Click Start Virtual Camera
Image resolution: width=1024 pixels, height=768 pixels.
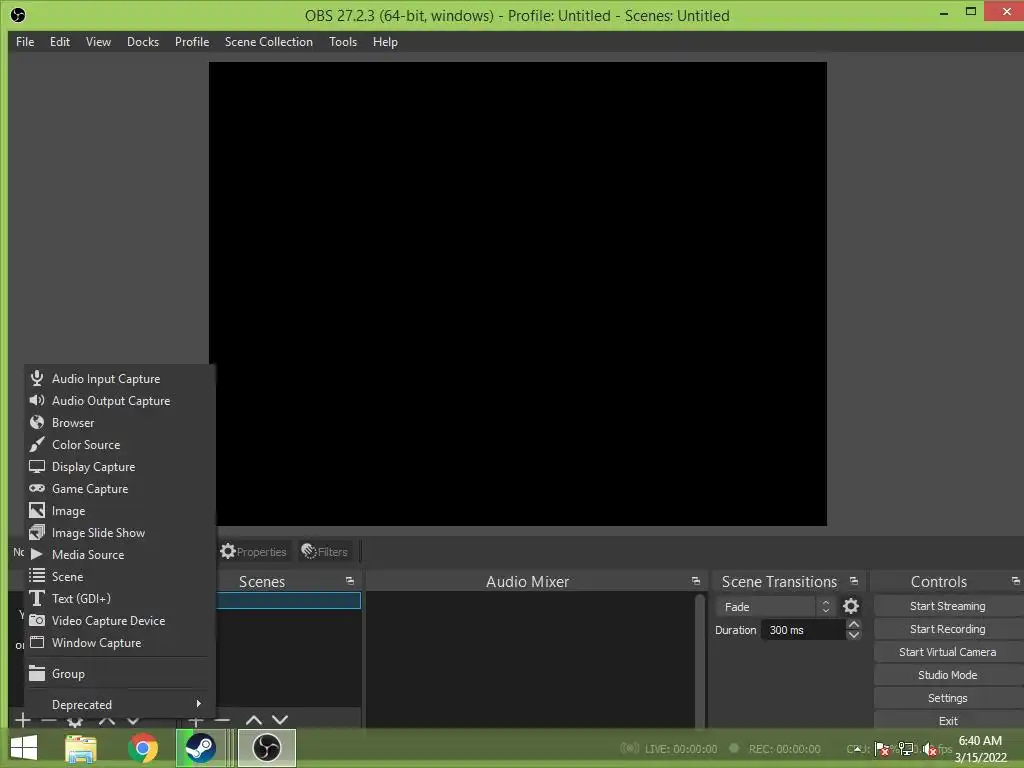948,652
